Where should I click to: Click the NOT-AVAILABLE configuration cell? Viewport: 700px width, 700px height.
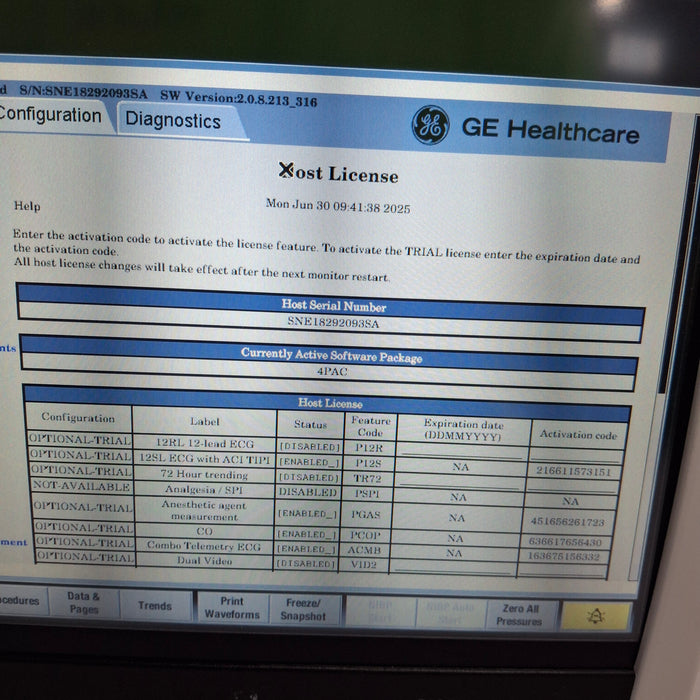82,486
